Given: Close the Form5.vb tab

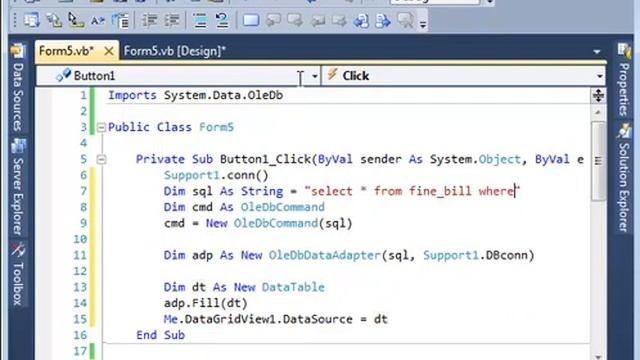Looking at the screenshot, I should click(x=109, y=51).
